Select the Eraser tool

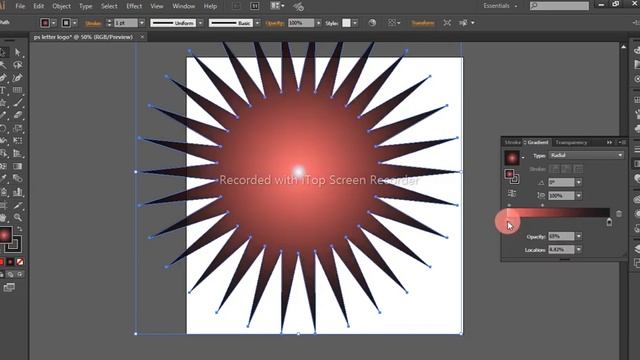18,116
